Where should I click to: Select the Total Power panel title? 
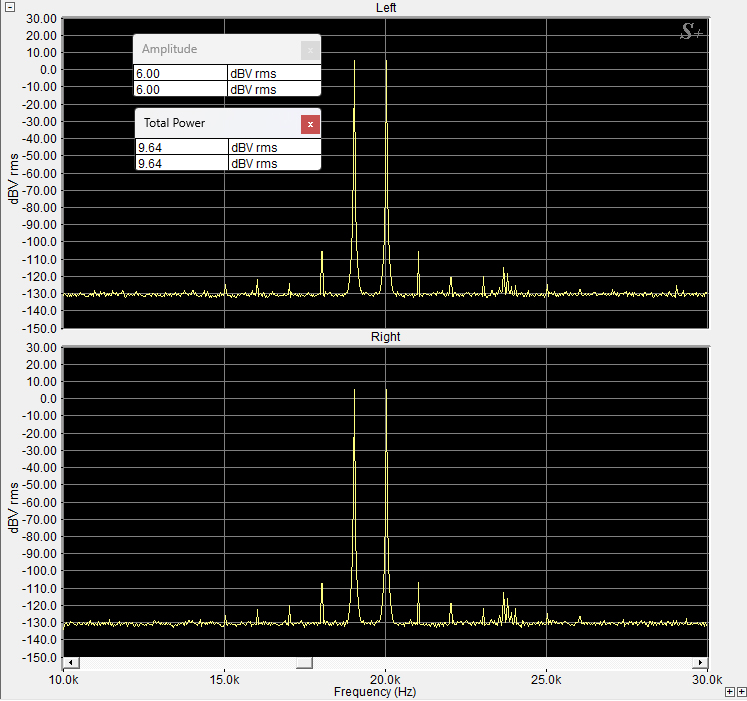[174, 123]
